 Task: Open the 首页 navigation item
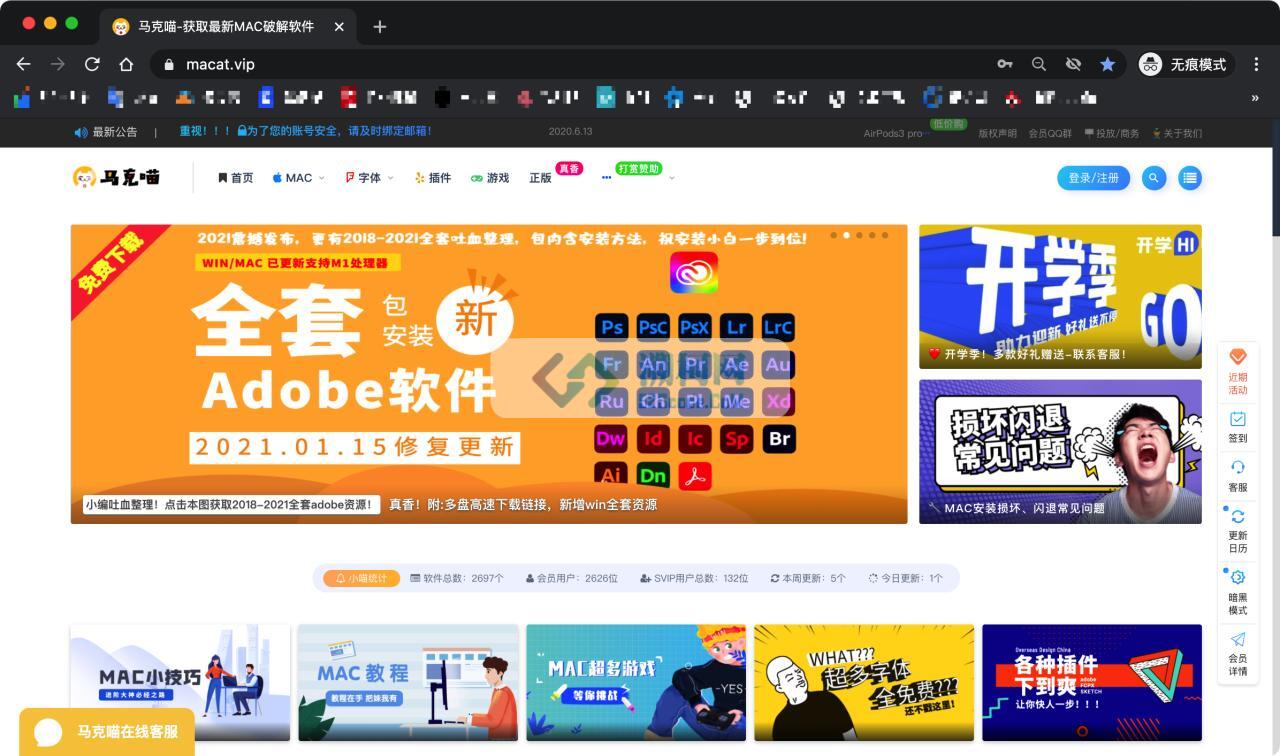coord(236,178)
